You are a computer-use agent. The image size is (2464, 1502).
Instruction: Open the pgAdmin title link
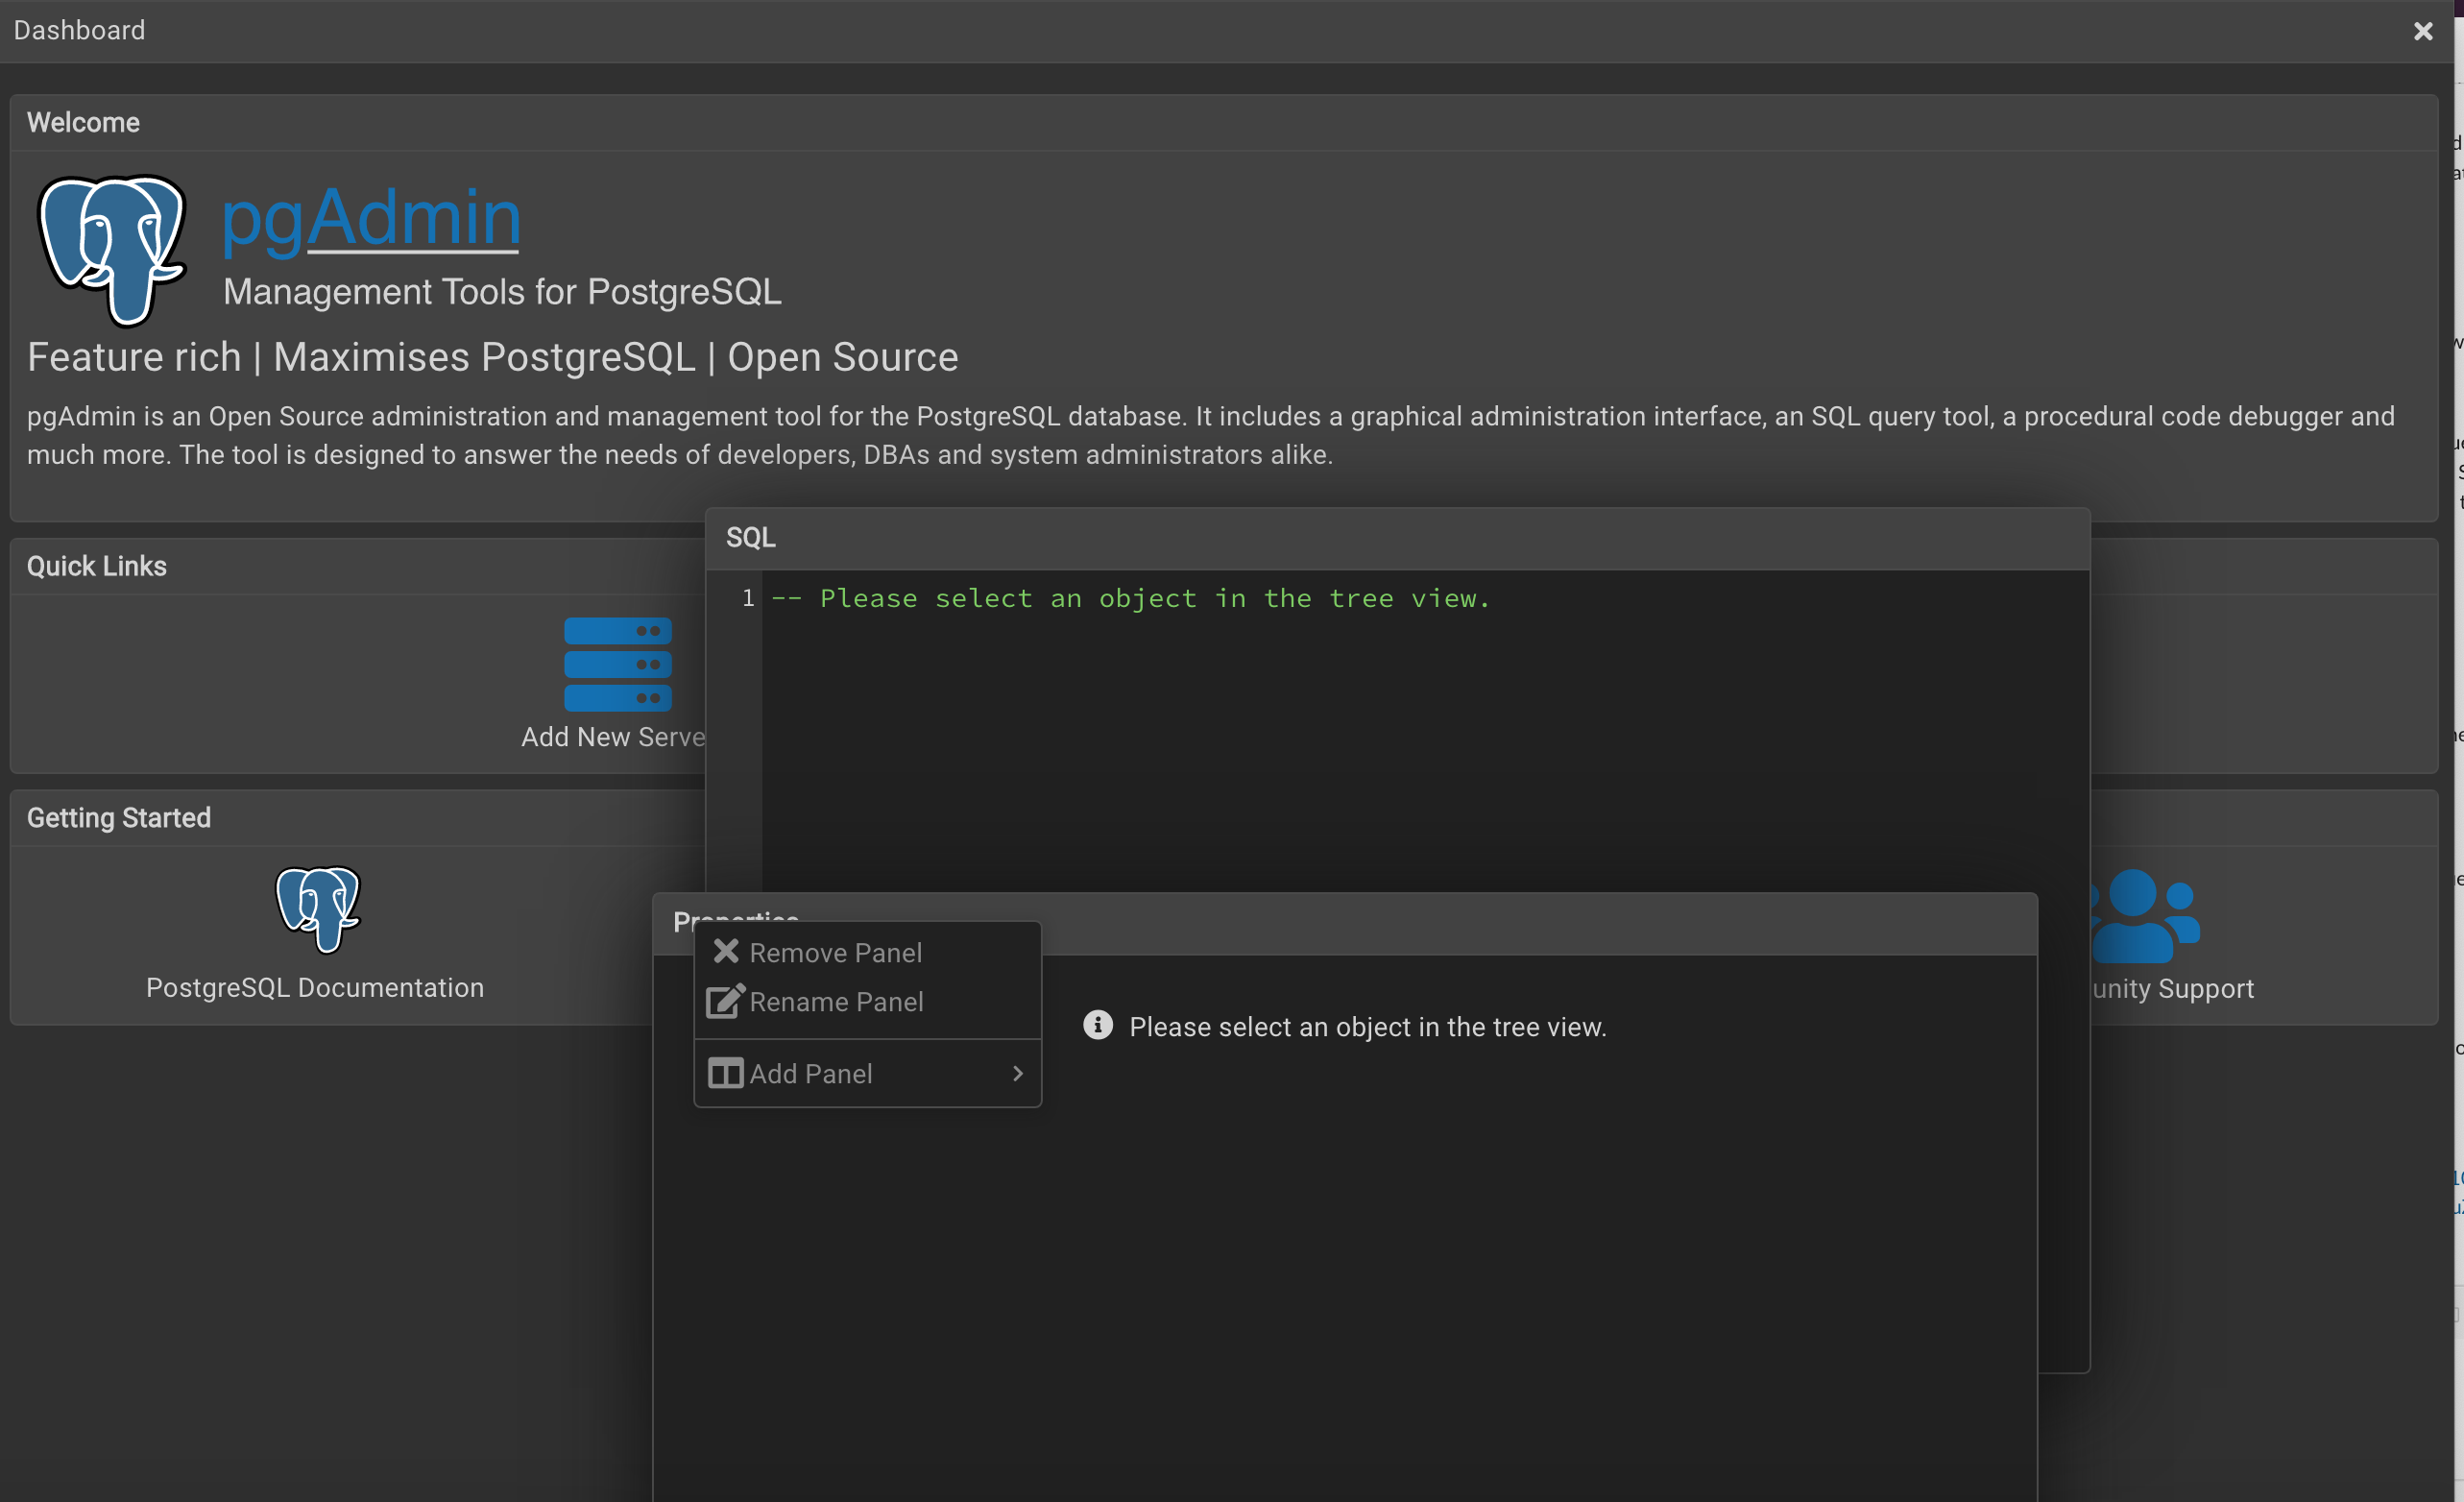371,216
